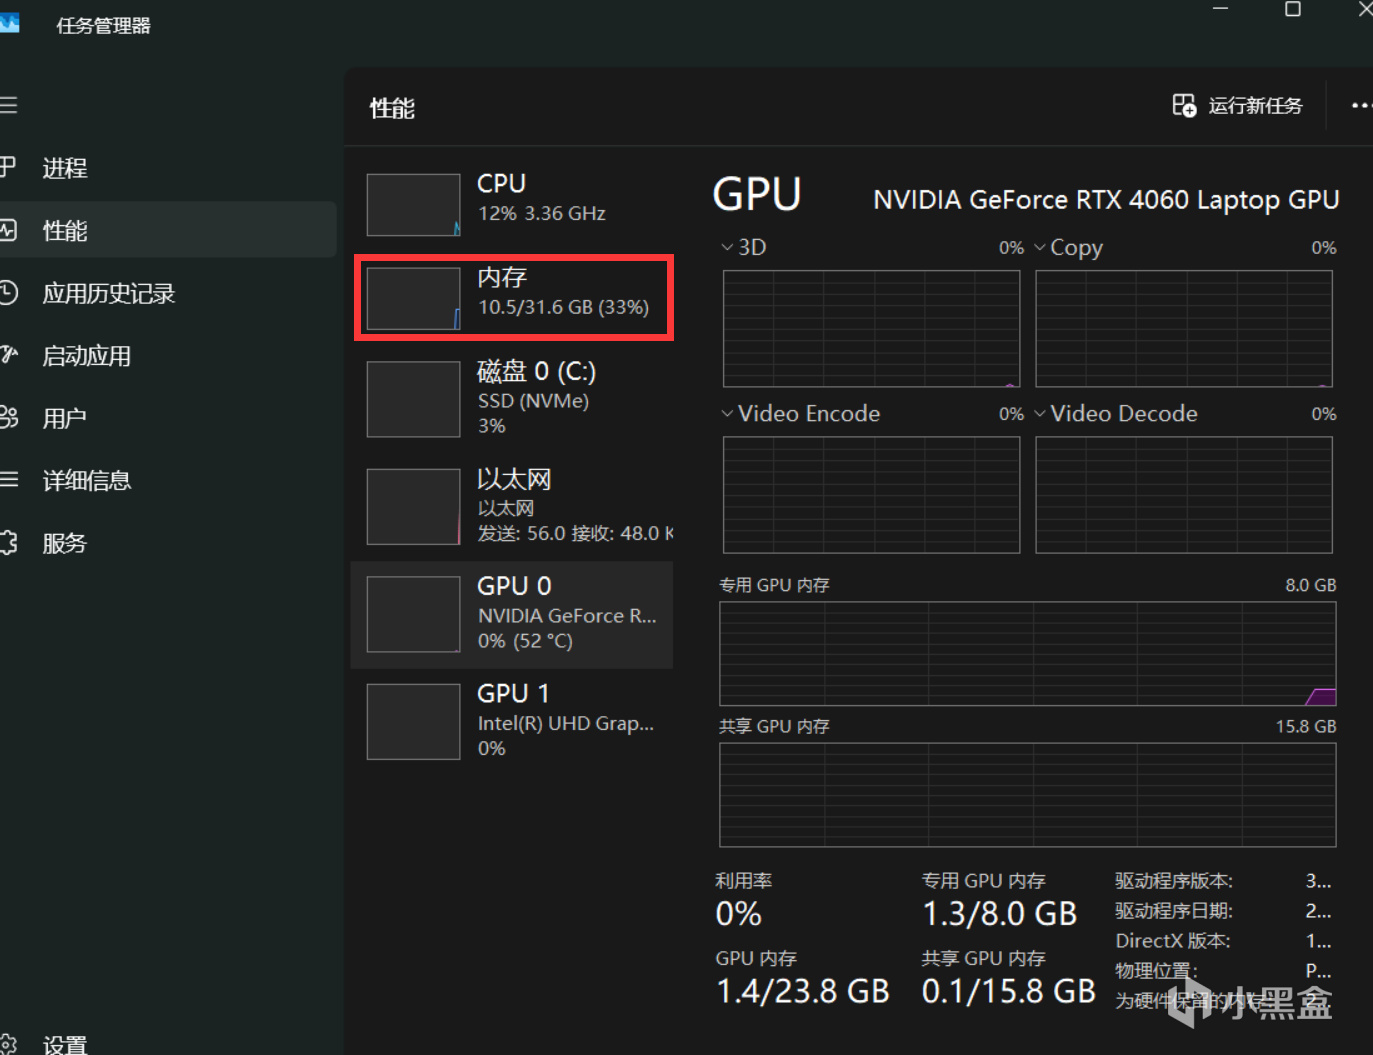Click the large GPU heading
The image size is (1373, 1055).
pos(757,194)
